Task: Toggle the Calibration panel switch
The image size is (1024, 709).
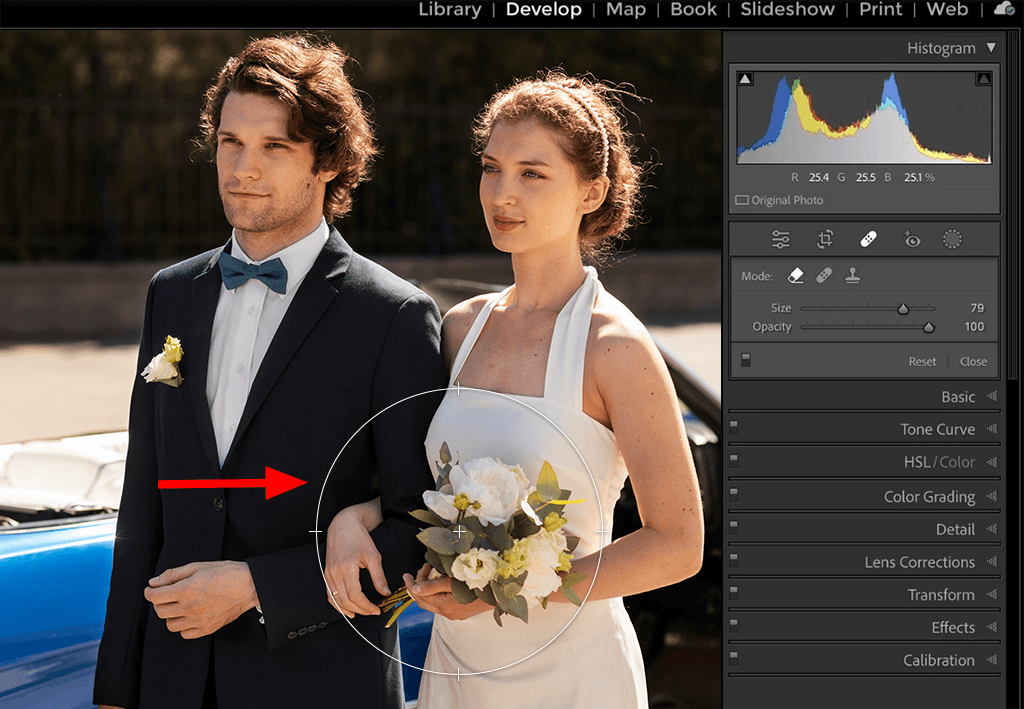Action: [x=734, y=658]
